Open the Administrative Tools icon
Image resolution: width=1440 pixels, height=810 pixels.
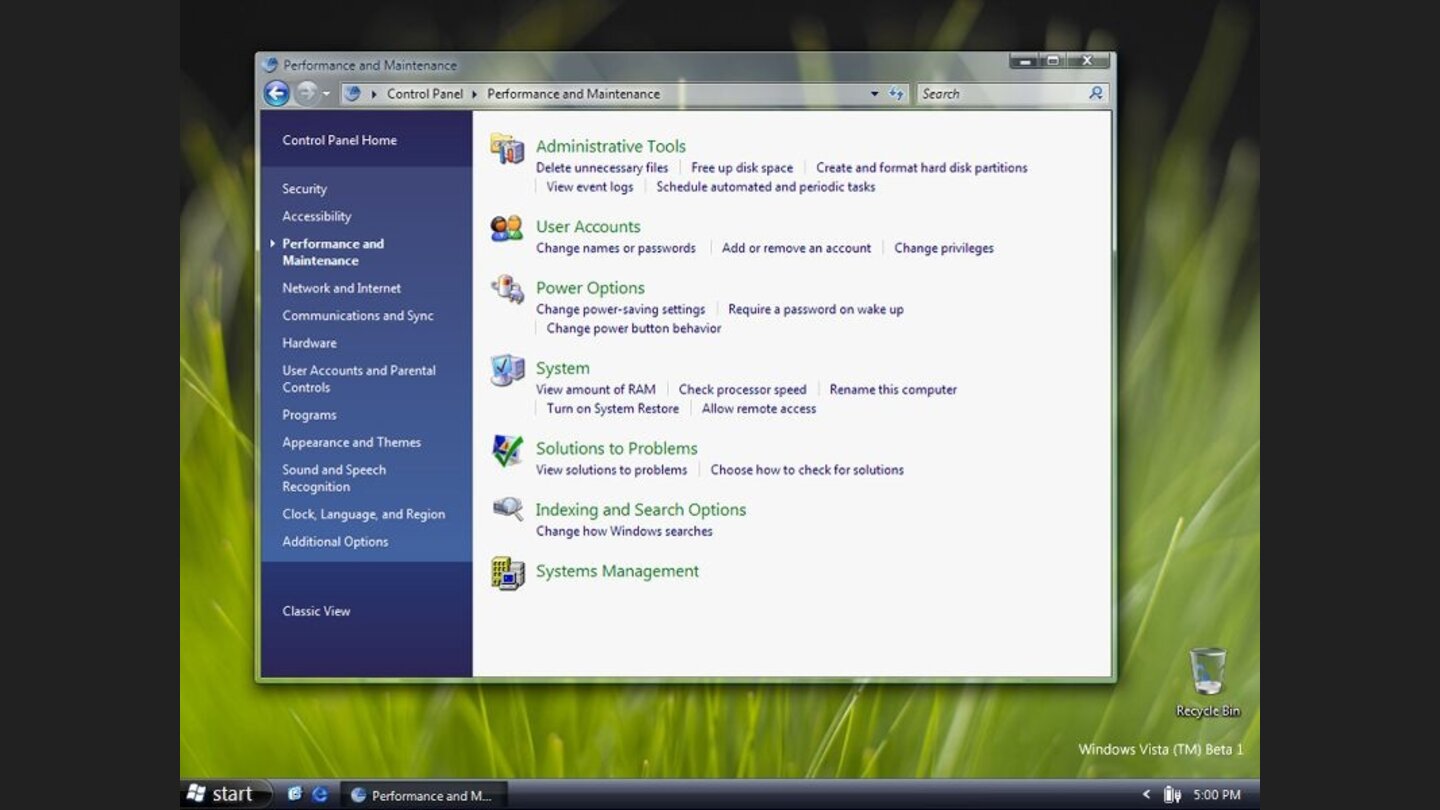[507, 150]
